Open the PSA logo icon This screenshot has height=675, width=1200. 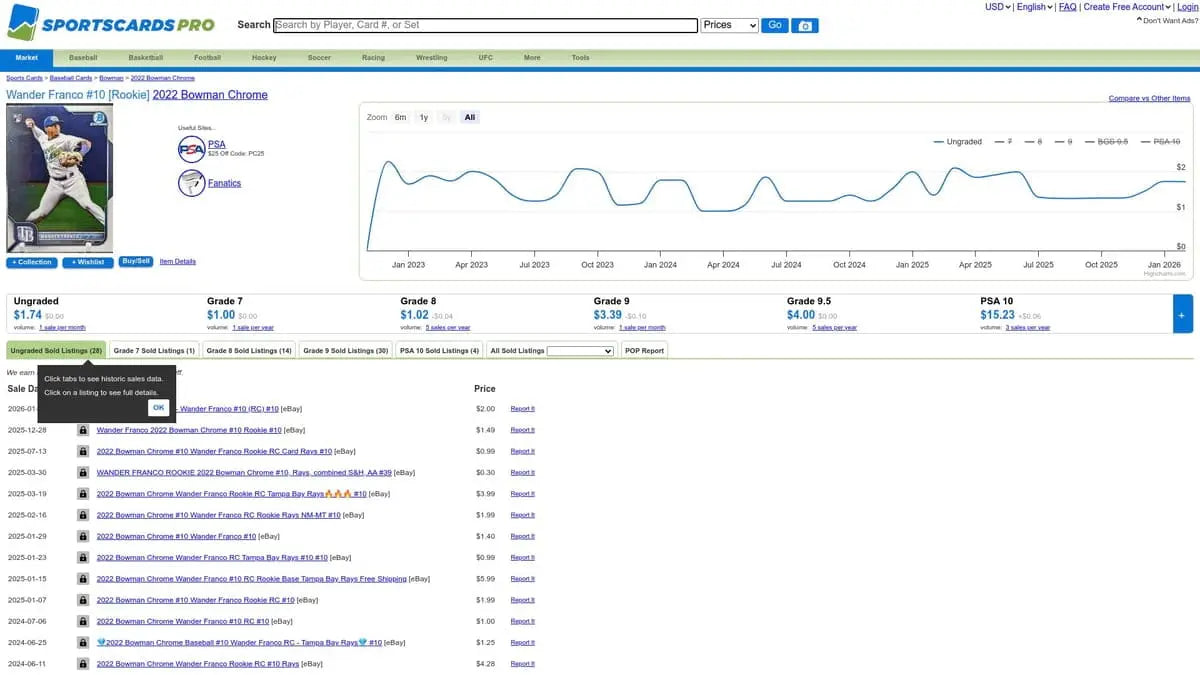click(x=191, y=149)
